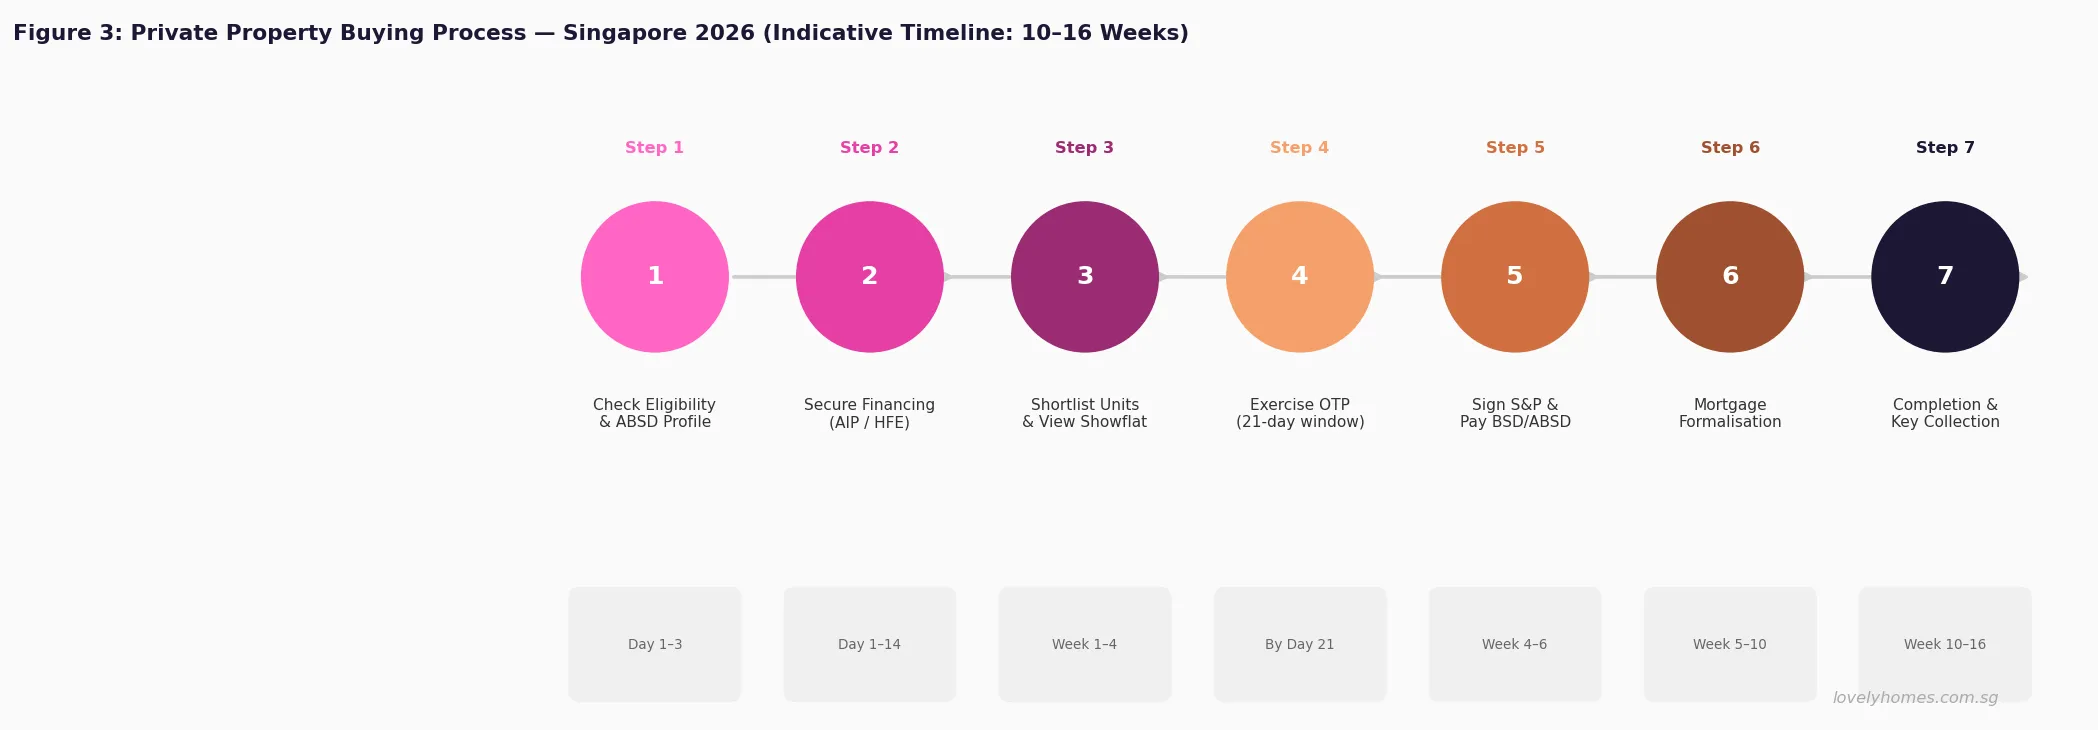Click the pink circle numbered 1
The width and height of the screenshot is (2098, 730).
(x=655, y=277)
